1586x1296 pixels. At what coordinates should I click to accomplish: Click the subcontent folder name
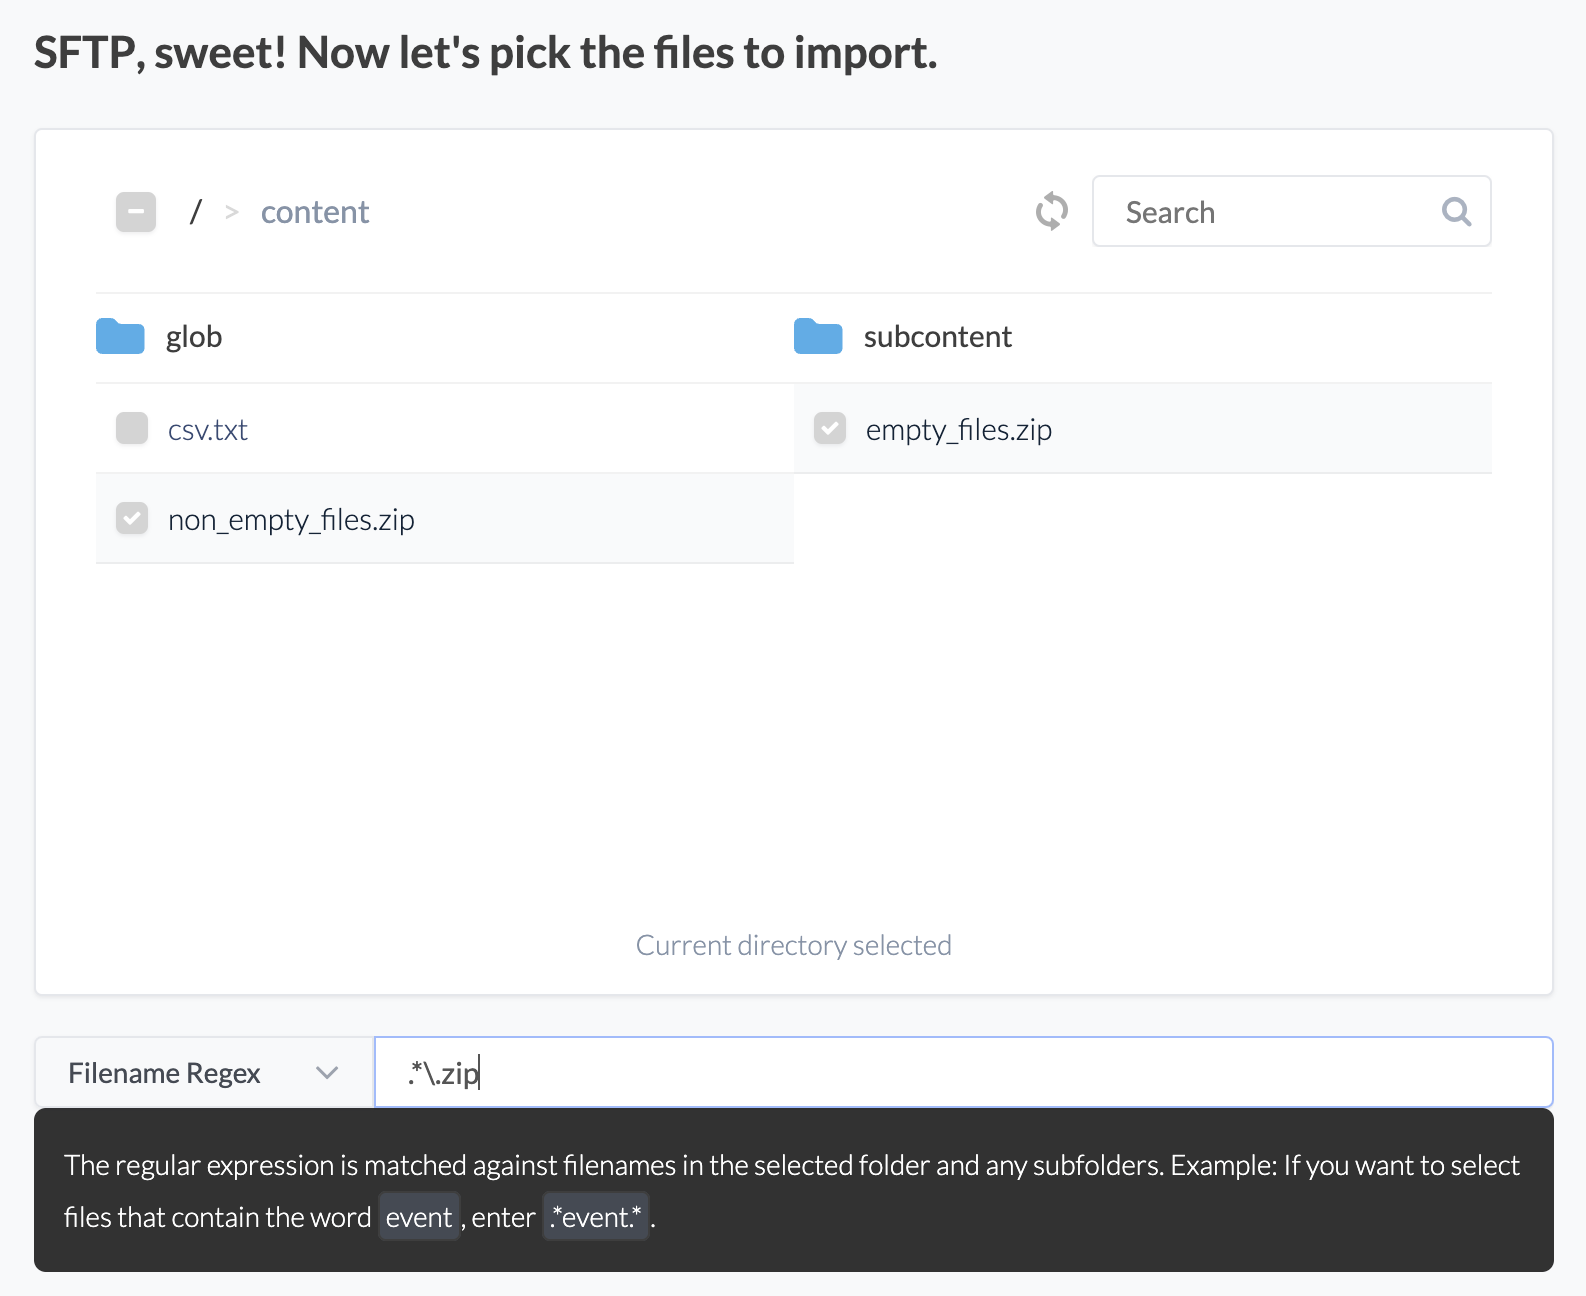(x=937, y=337)
